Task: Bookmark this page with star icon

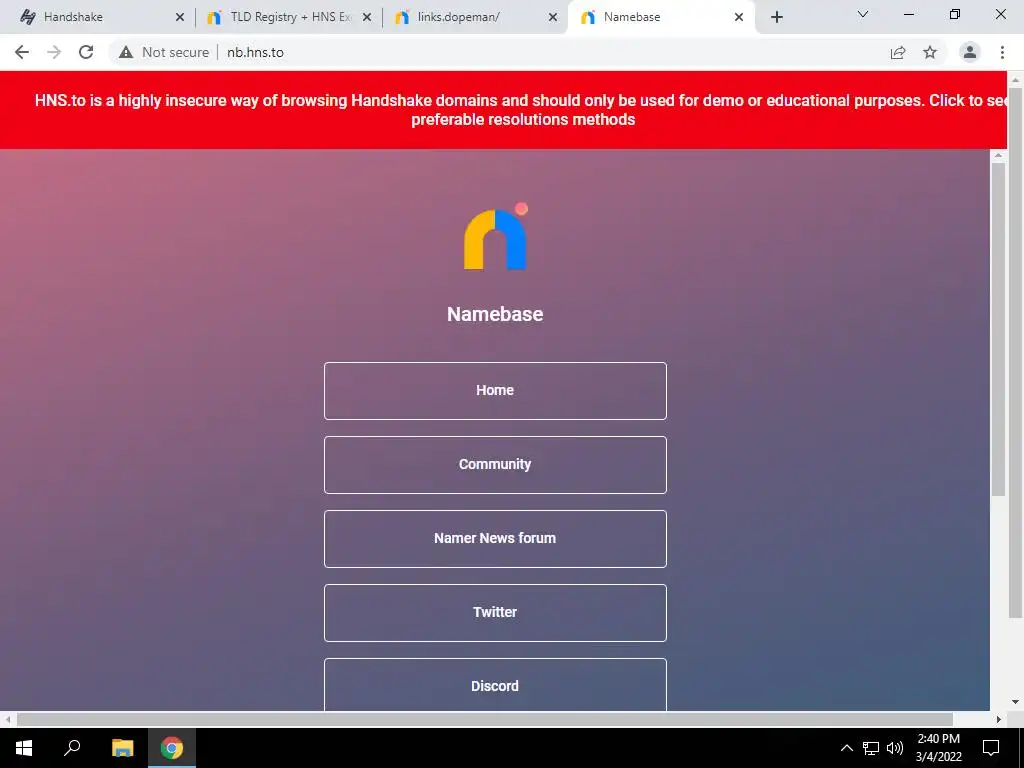Action: pos(930,52)
